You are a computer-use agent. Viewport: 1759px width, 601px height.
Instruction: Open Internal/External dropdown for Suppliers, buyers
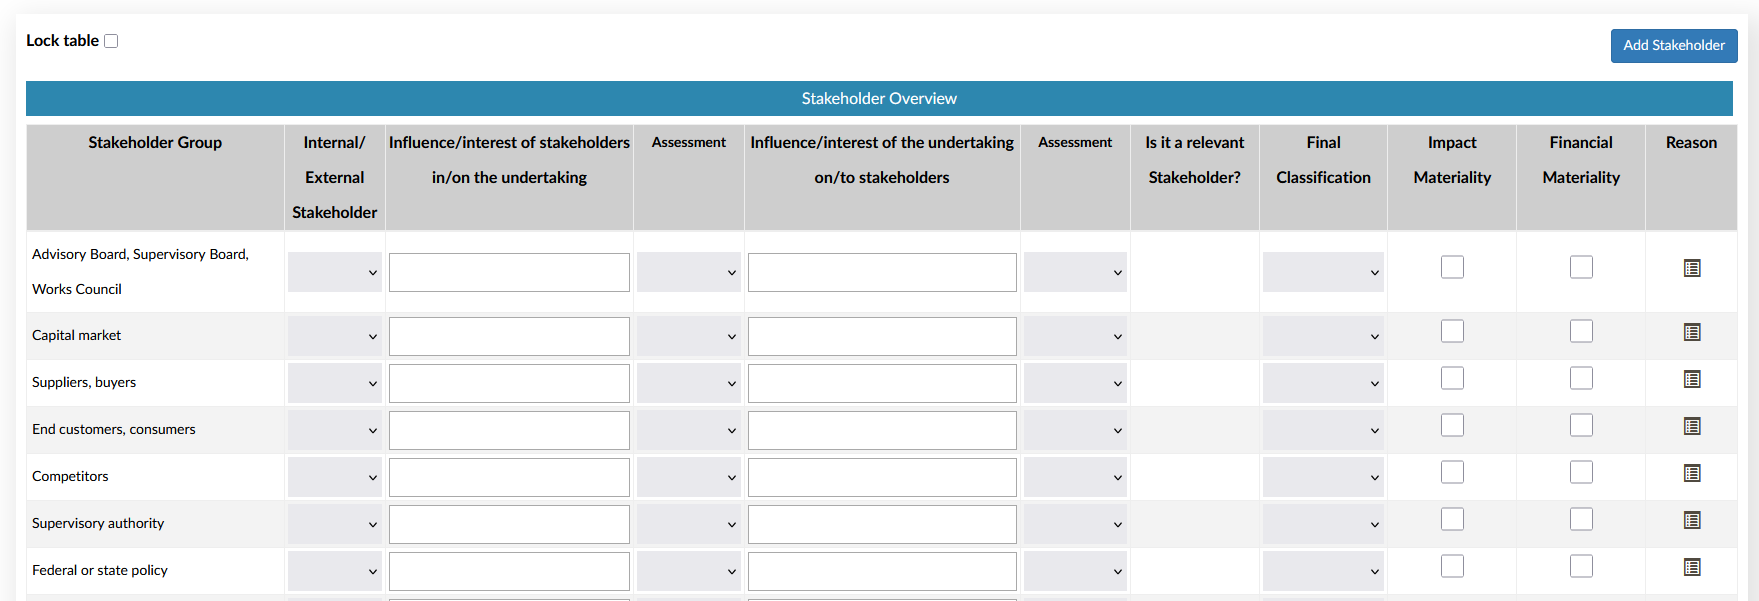335,383
